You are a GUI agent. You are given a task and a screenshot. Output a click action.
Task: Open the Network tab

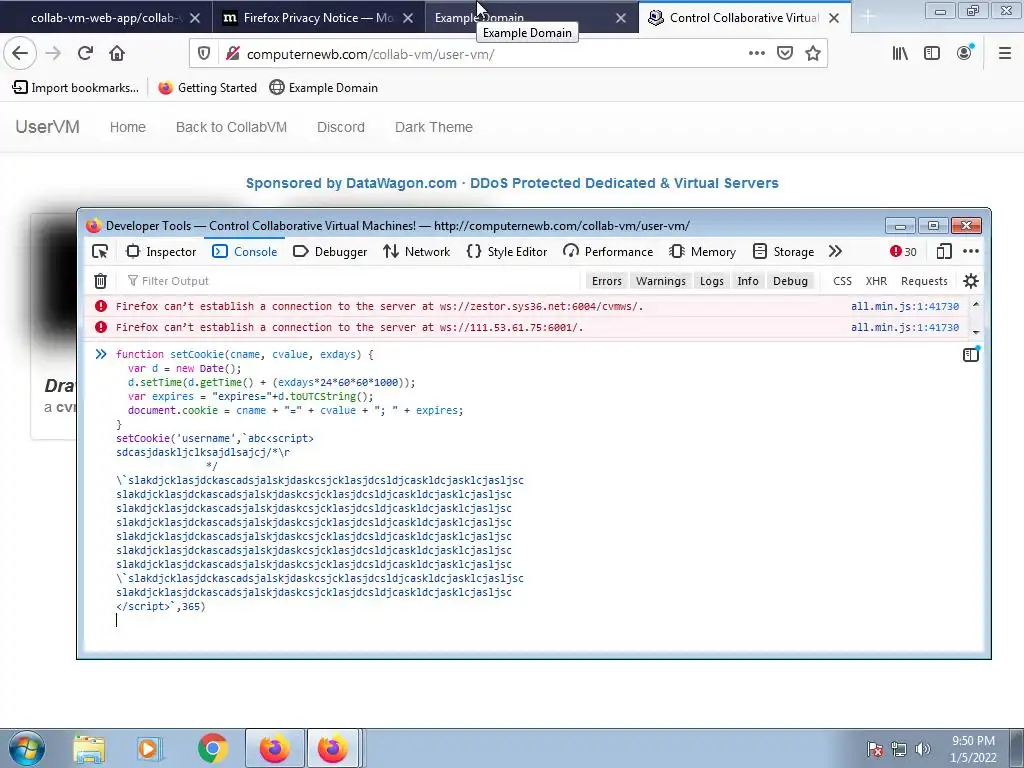(417, 251)
